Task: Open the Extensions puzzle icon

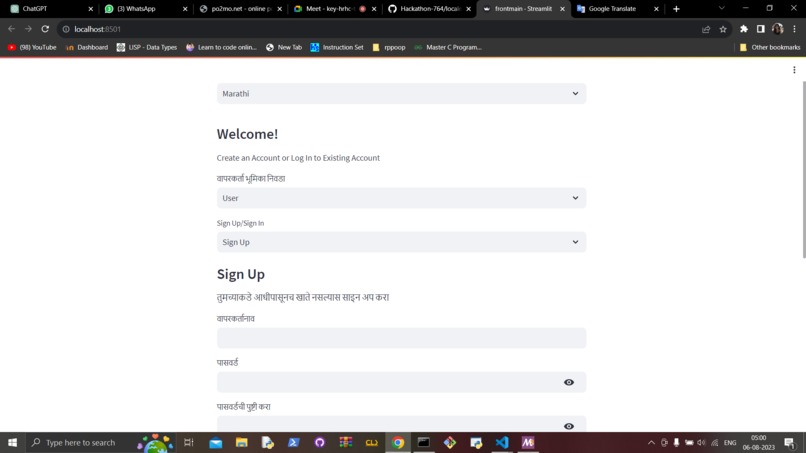Action: coord(744,29)
